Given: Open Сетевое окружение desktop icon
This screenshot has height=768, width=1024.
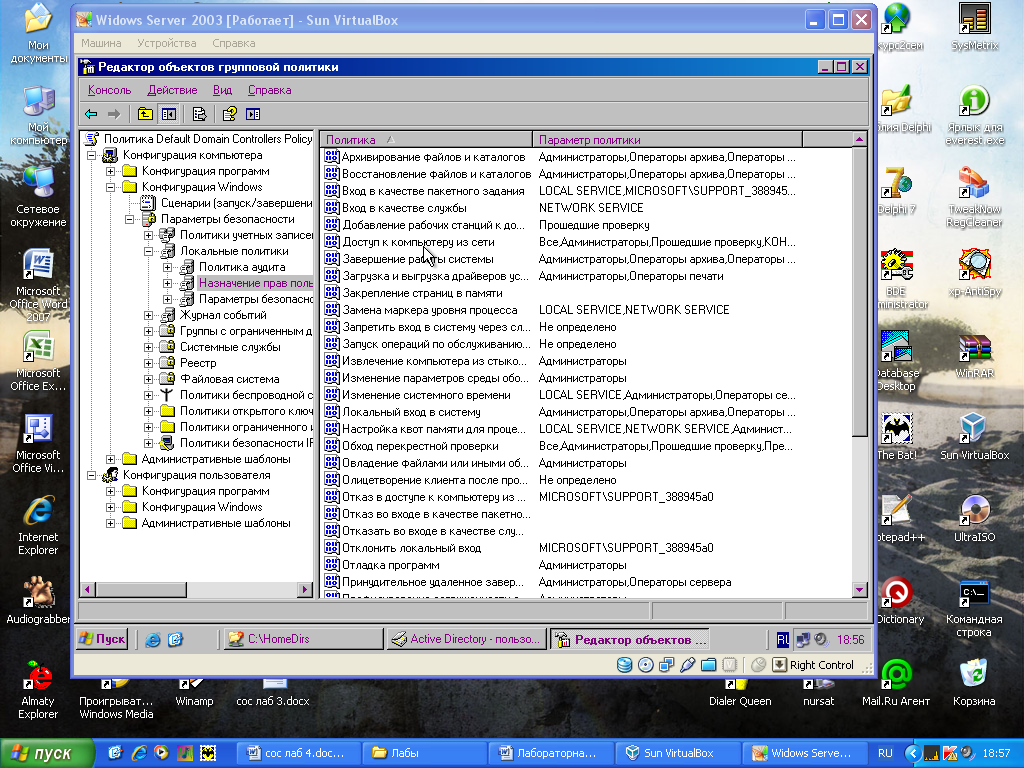Looking at the screenshot, I should pyautogui.click(x=38, y=197).
